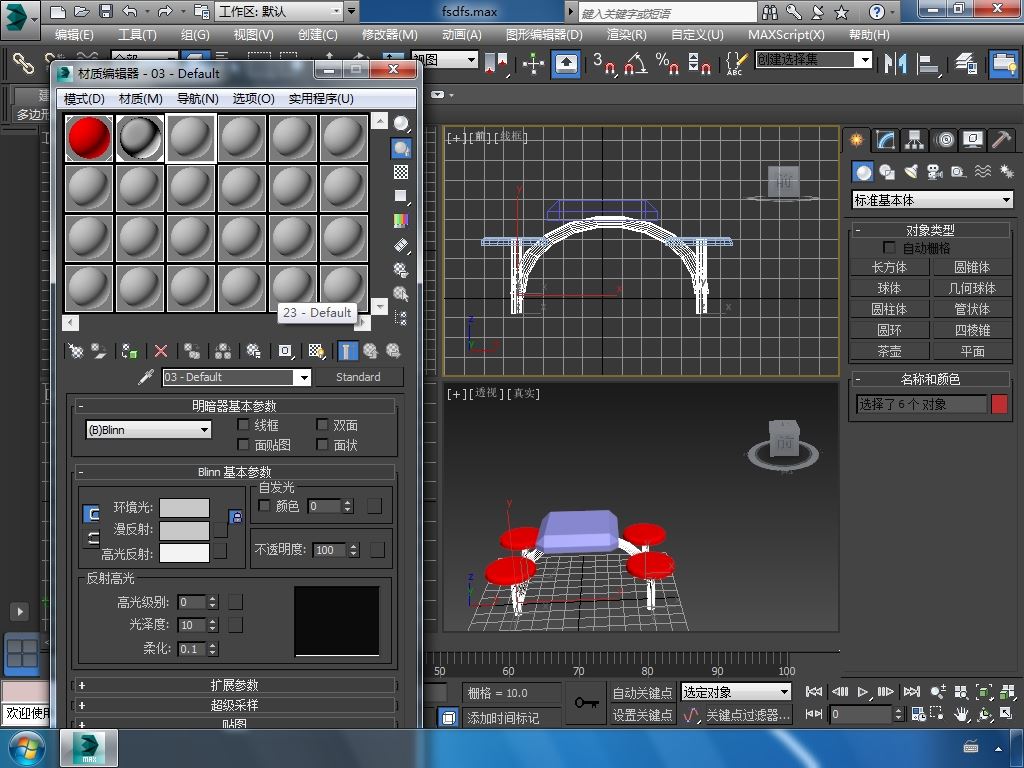Select the Lights category icon in Create panel
The height and width of the screenshot is (768, 1024).
tap(911, 172)
